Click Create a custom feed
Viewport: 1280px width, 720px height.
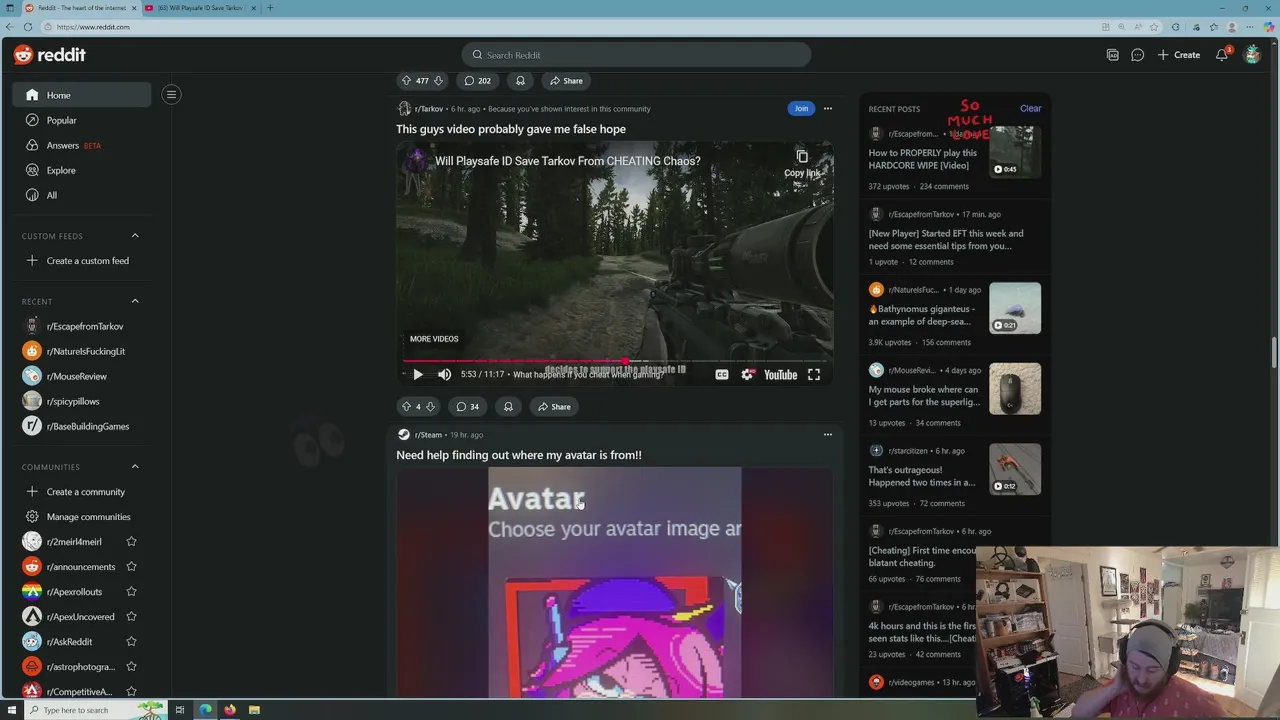(x=82, y=261)
